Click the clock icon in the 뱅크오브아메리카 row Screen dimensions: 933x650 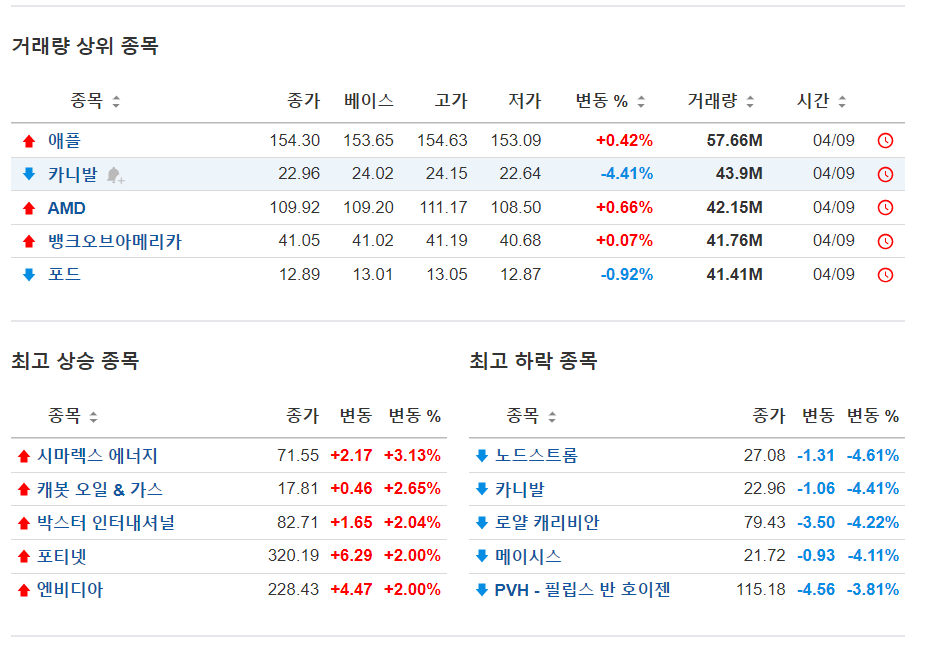click(x=885, y=241)
